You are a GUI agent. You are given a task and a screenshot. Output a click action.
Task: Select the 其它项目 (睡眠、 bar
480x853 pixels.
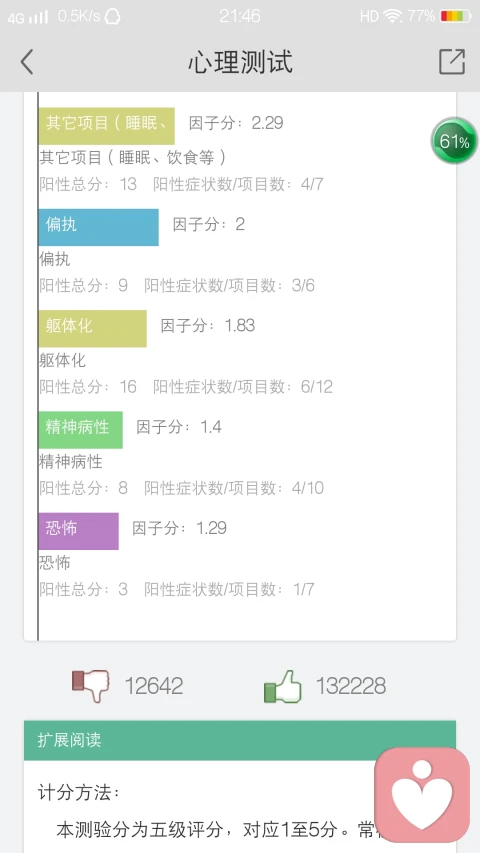point(107,126)
